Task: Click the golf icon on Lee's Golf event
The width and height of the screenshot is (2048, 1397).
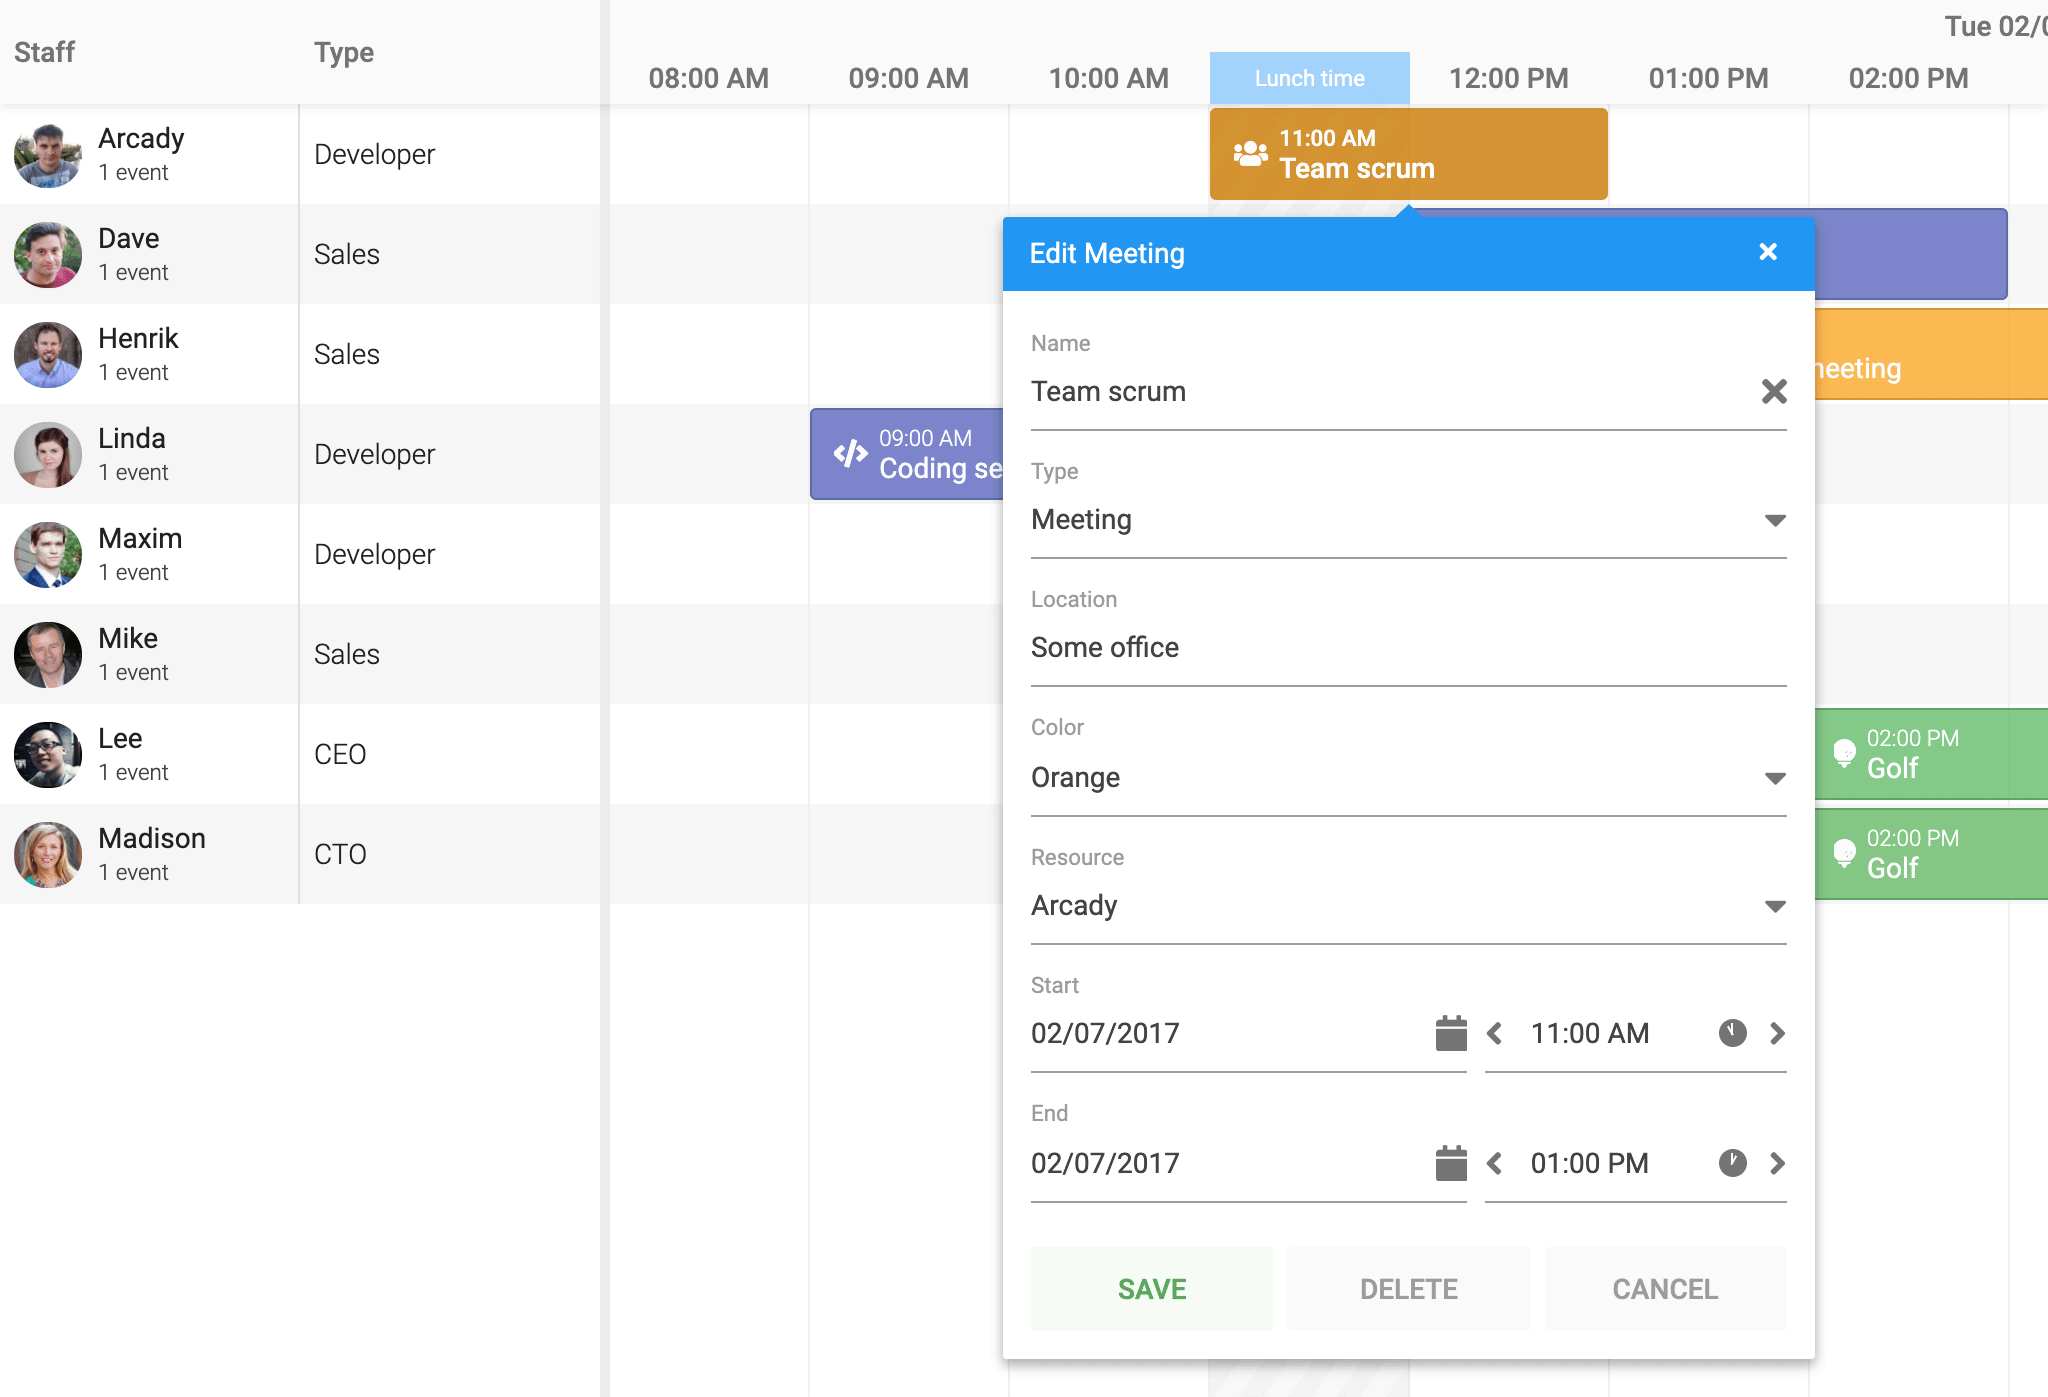Action: point(1843,754)
